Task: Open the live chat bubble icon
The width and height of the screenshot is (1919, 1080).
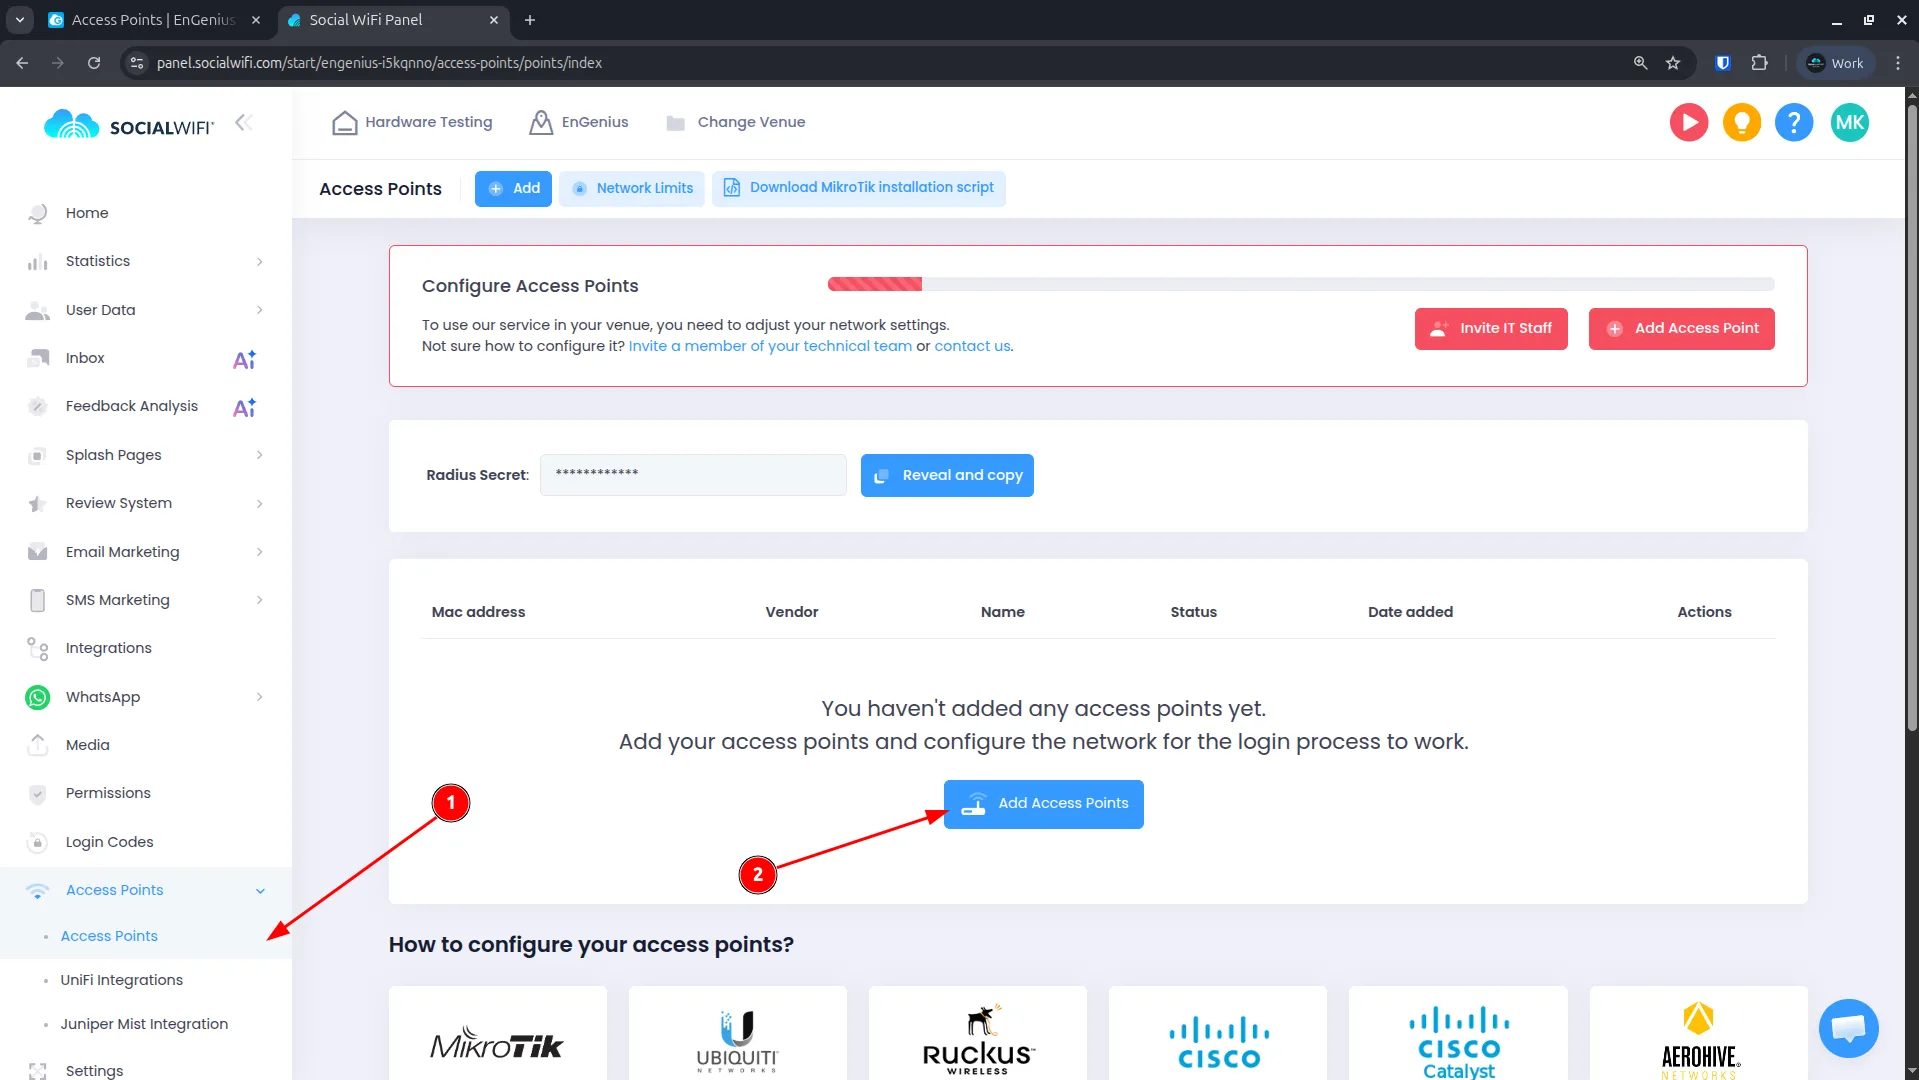Action: click(1848, 1027)
